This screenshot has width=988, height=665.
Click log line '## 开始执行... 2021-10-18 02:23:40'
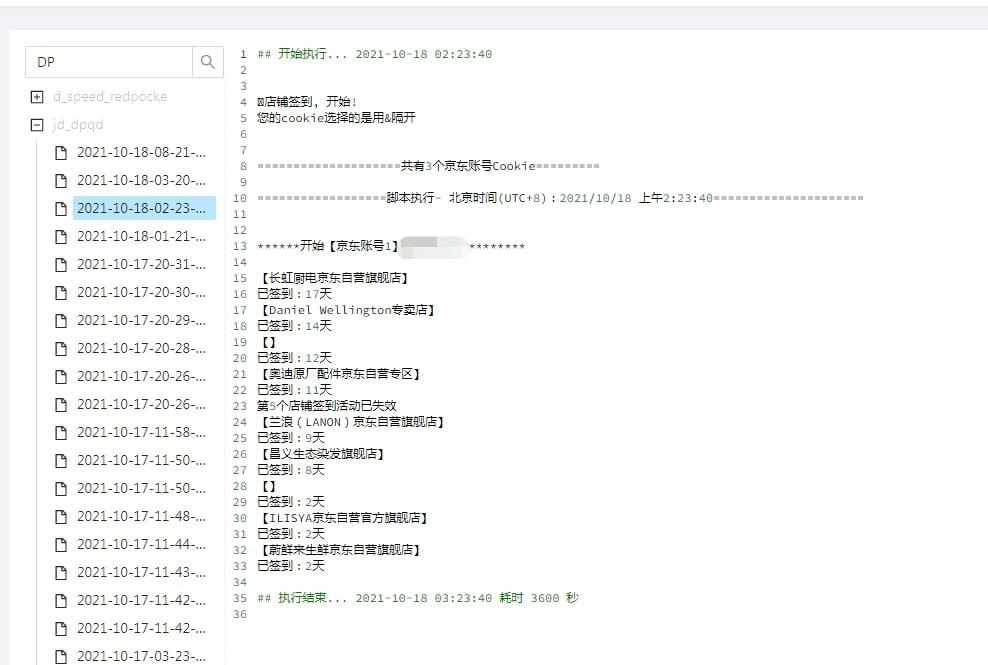tap(374, 54)
